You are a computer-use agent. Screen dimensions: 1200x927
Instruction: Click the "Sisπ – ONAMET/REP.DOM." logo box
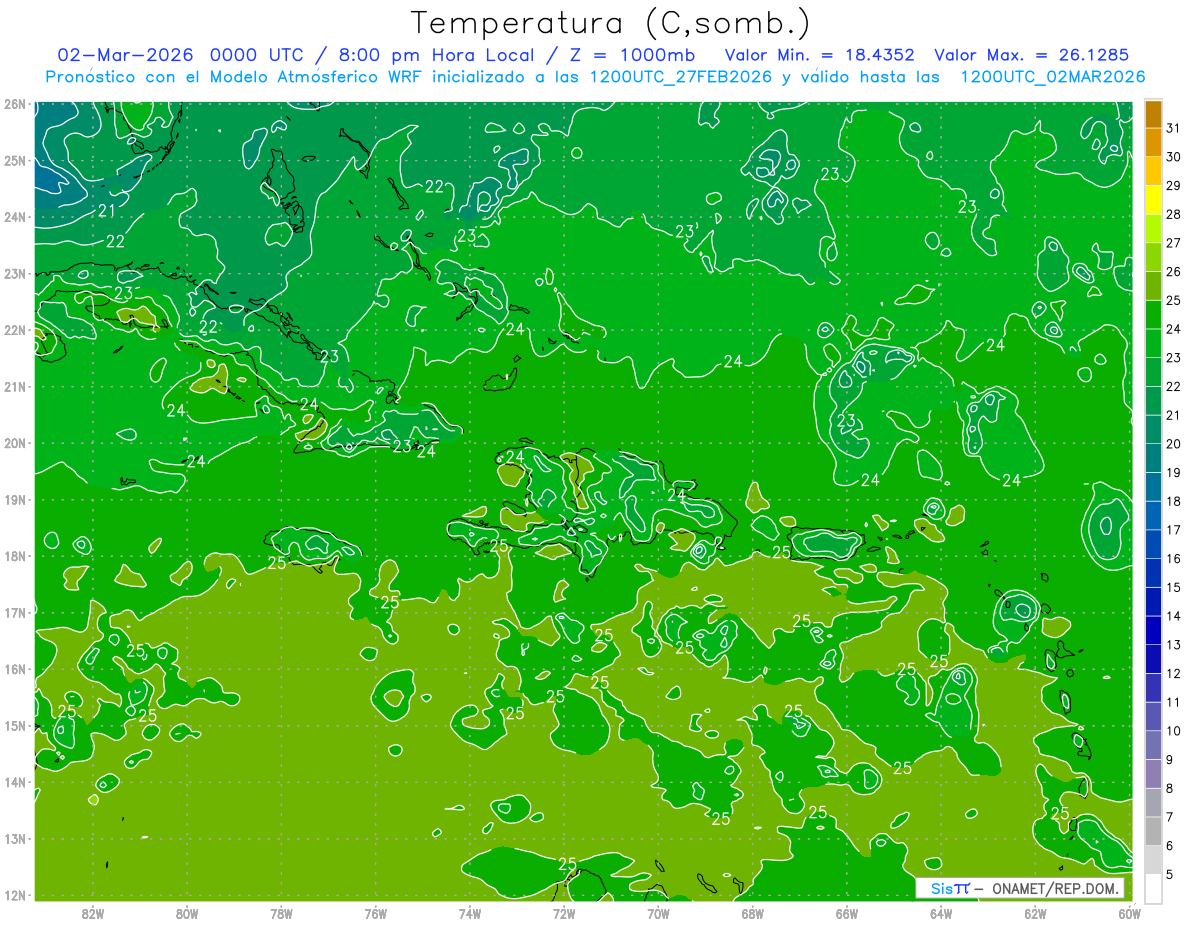(x=1020, y=888)
